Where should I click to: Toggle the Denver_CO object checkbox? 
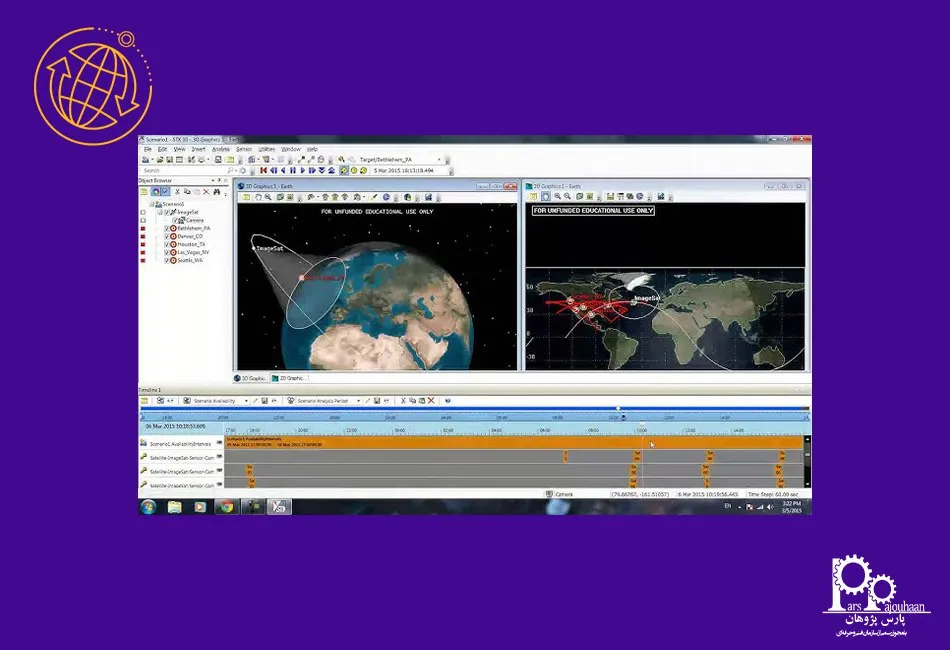(x=167, y=236)
